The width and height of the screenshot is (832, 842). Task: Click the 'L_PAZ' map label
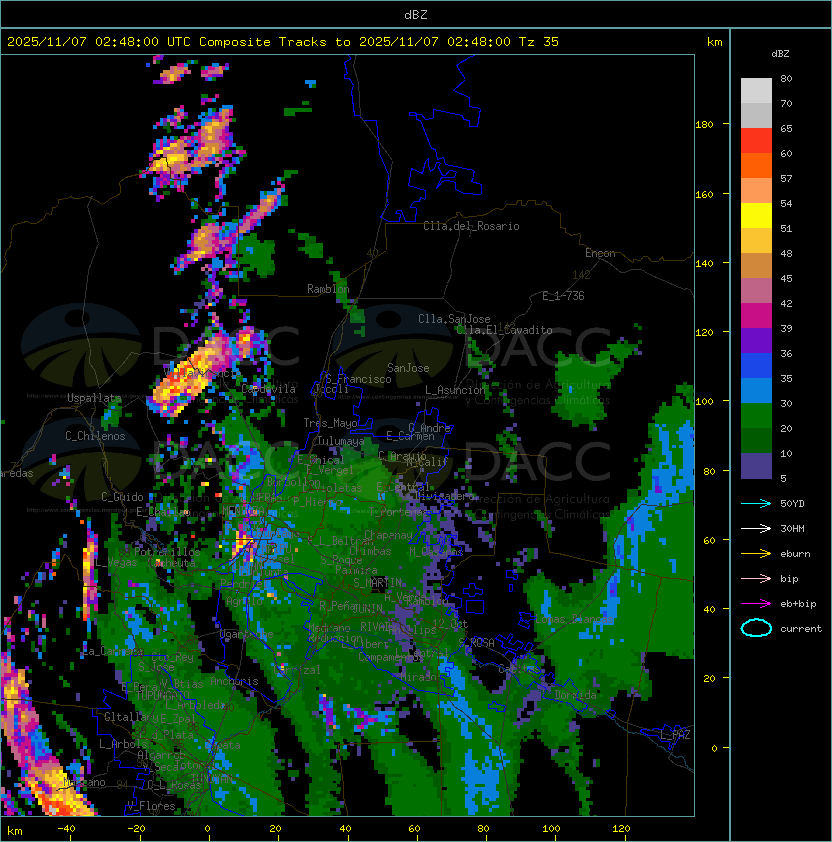(675, 735)
